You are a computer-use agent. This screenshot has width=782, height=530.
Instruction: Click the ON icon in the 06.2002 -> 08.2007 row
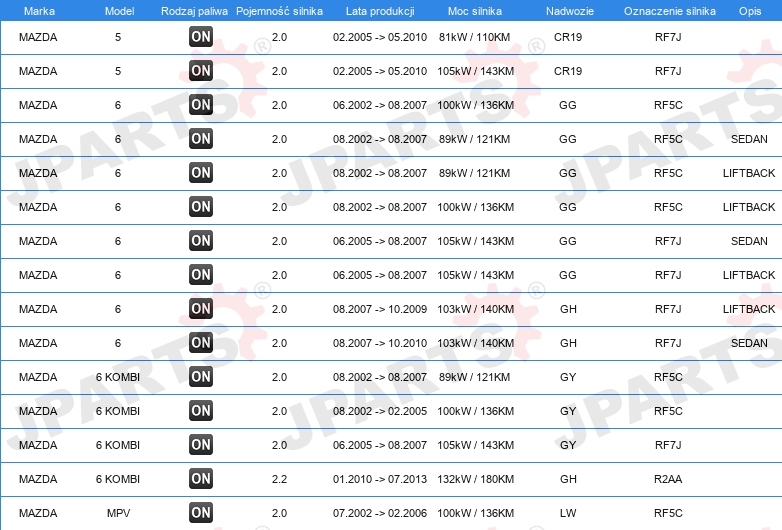(x=201, y=105)
